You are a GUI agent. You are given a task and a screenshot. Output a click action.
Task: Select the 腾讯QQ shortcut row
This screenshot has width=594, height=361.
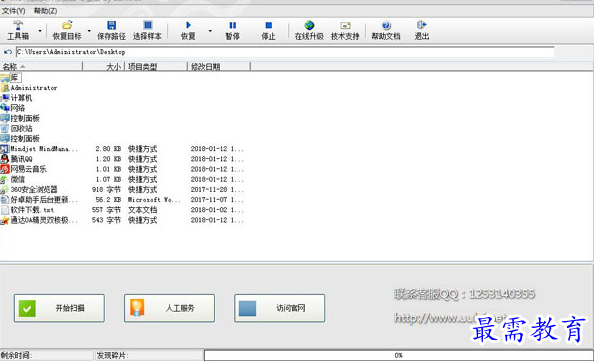tap(122, 159)
